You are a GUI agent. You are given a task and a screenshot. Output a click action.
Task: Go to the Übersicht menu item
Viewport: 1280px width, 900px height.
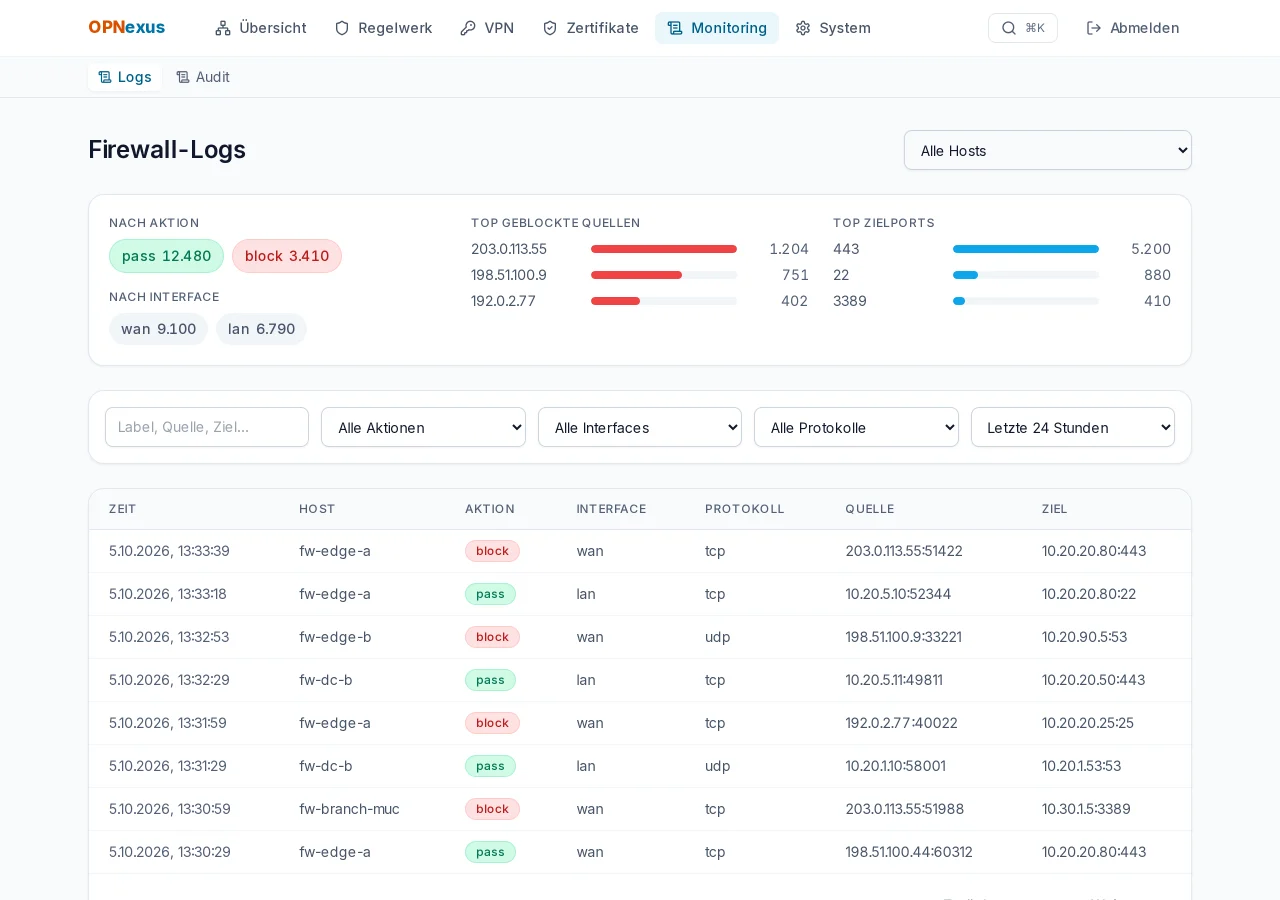click(x=261, y=28)
